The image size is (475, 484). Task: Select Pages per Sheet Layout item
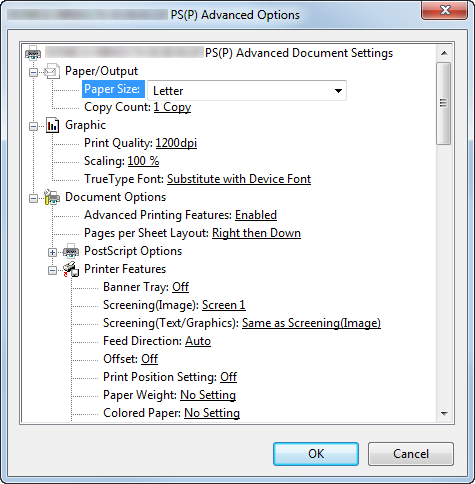tap(192, 233)
